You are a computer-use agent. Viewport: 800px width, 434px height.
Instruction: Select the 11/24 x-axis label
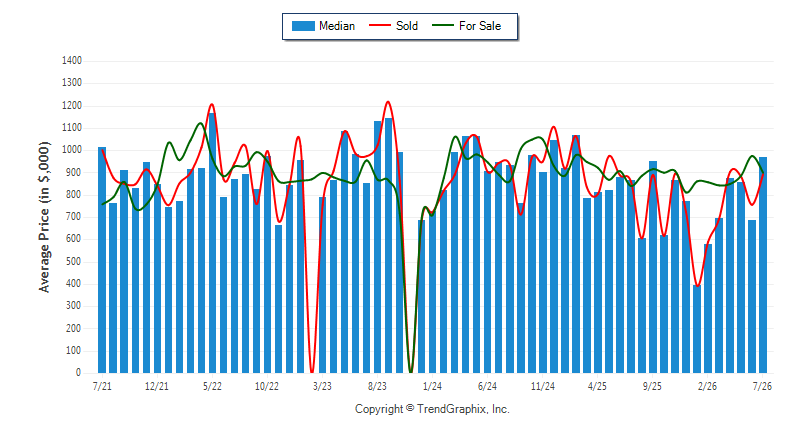point(542,386)
